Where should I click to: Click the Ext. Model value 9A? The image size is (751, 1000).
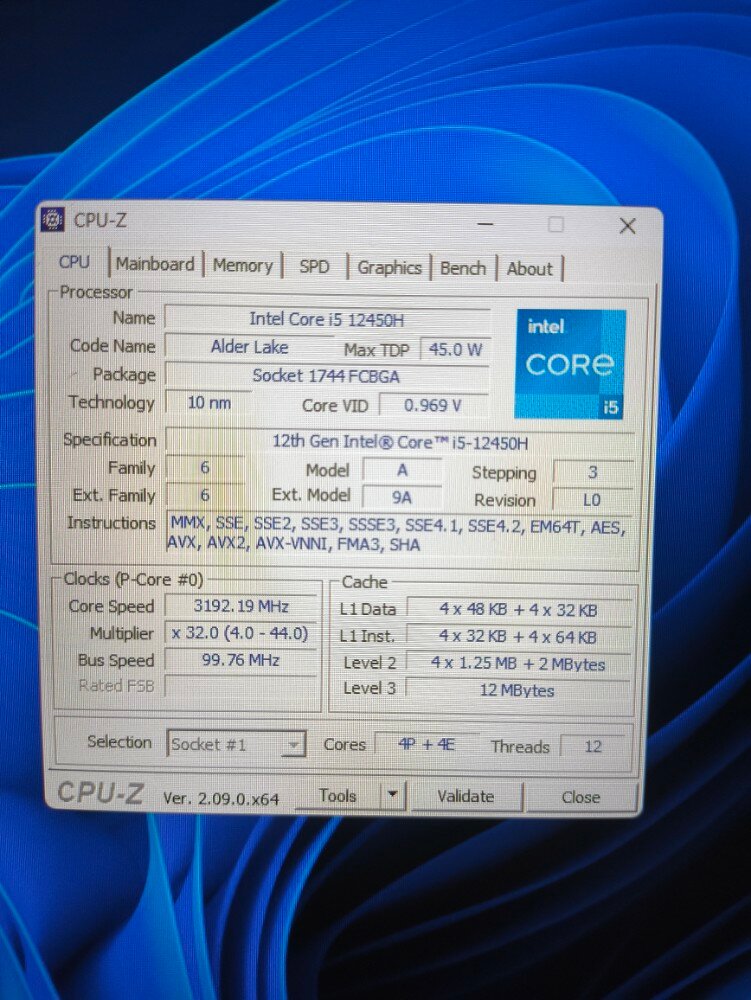402,497
